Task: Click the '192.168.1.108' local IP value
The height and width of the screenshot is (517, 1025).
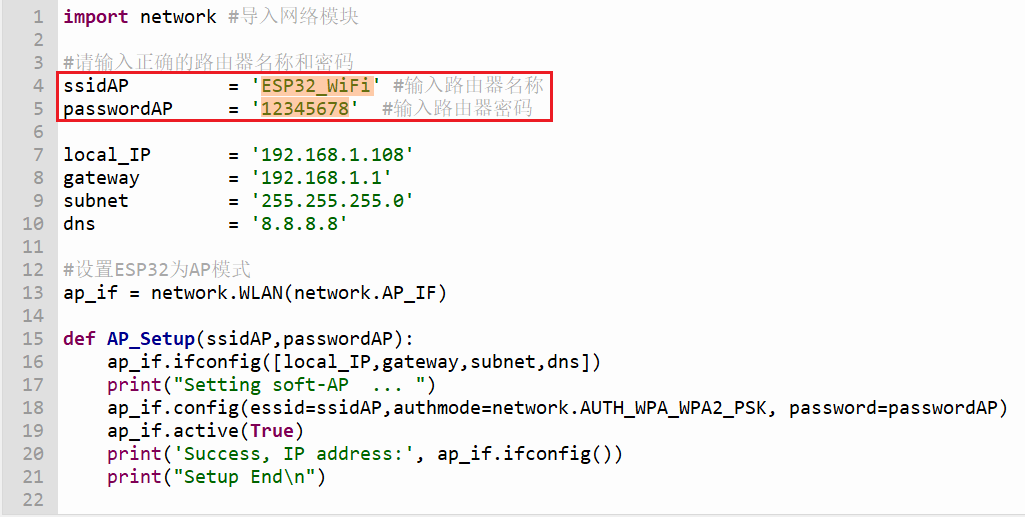Action: point(333,155)
